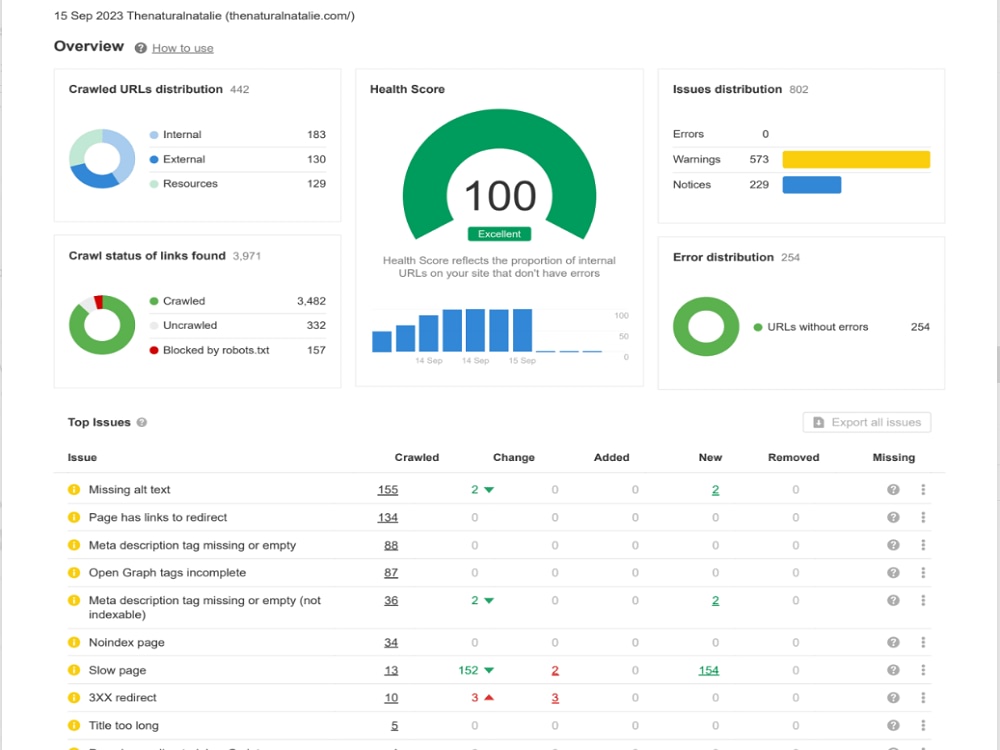
Task: Open Added count 3 for 3XX redirect
Action: coord(555,698)
